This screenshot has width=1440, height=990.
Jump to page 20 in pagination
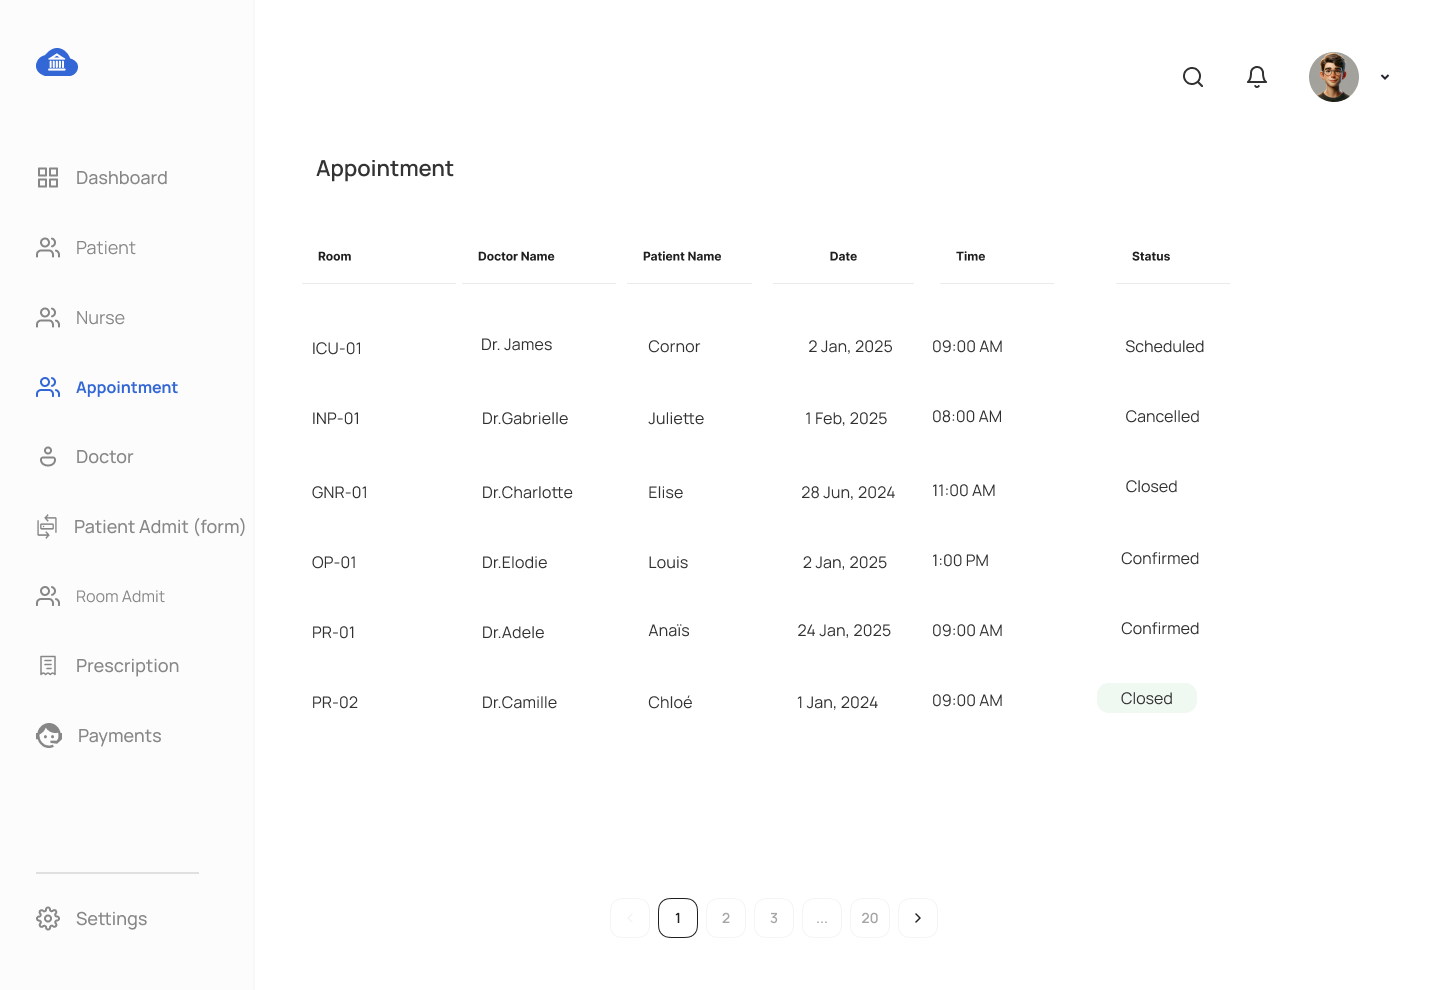pyautogui.click(x=870, y=918)
